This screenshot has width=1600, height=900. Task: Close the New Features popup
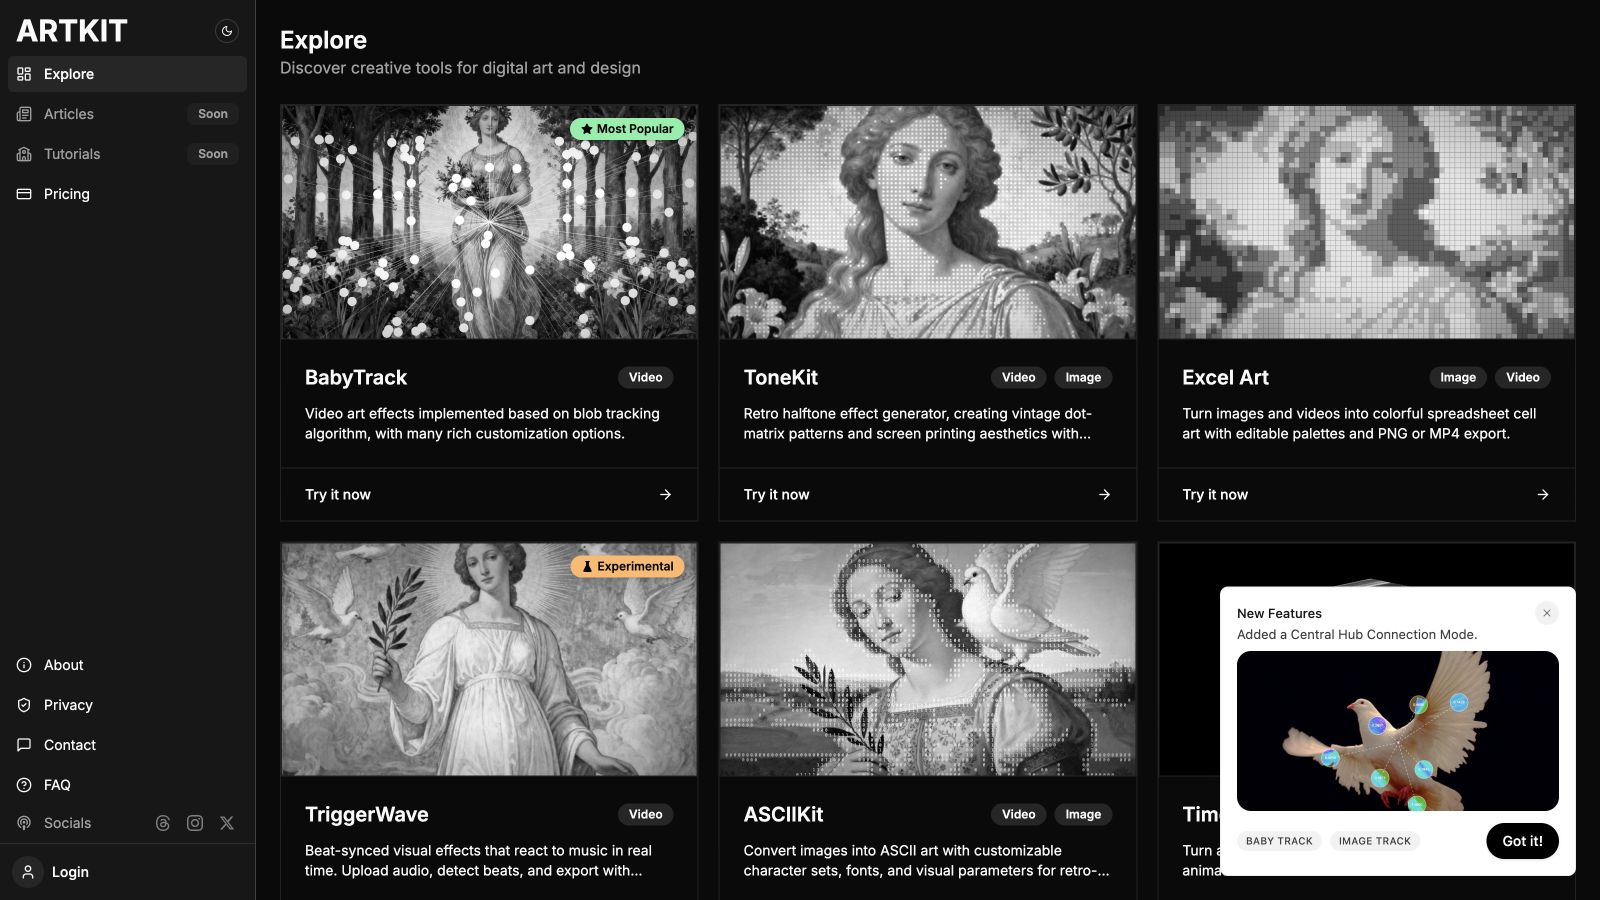(x=1547, y=613)
